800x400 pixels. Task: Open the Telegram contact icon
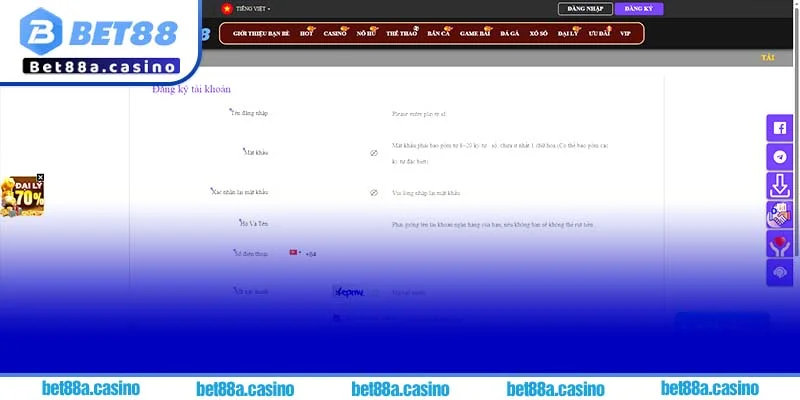tap(780, 157)
